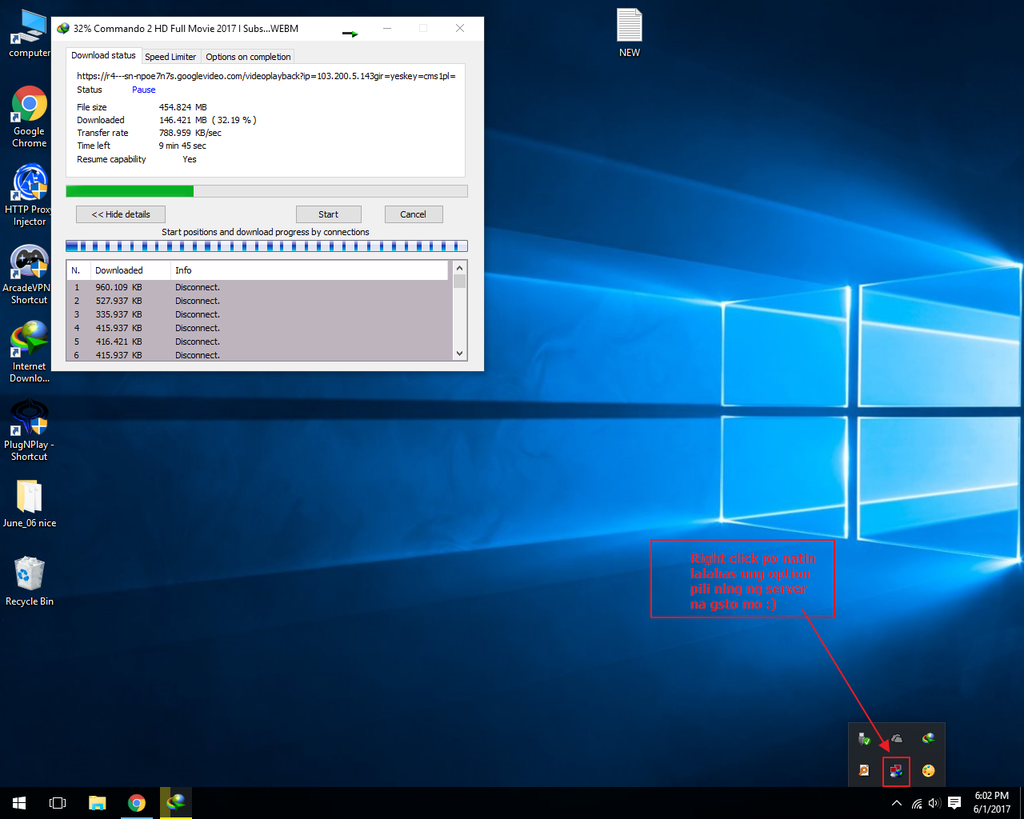The height and width of the screenshot is (819, 1024).
Task: Click the IDM taskbar button
Action: click(176, 803)
